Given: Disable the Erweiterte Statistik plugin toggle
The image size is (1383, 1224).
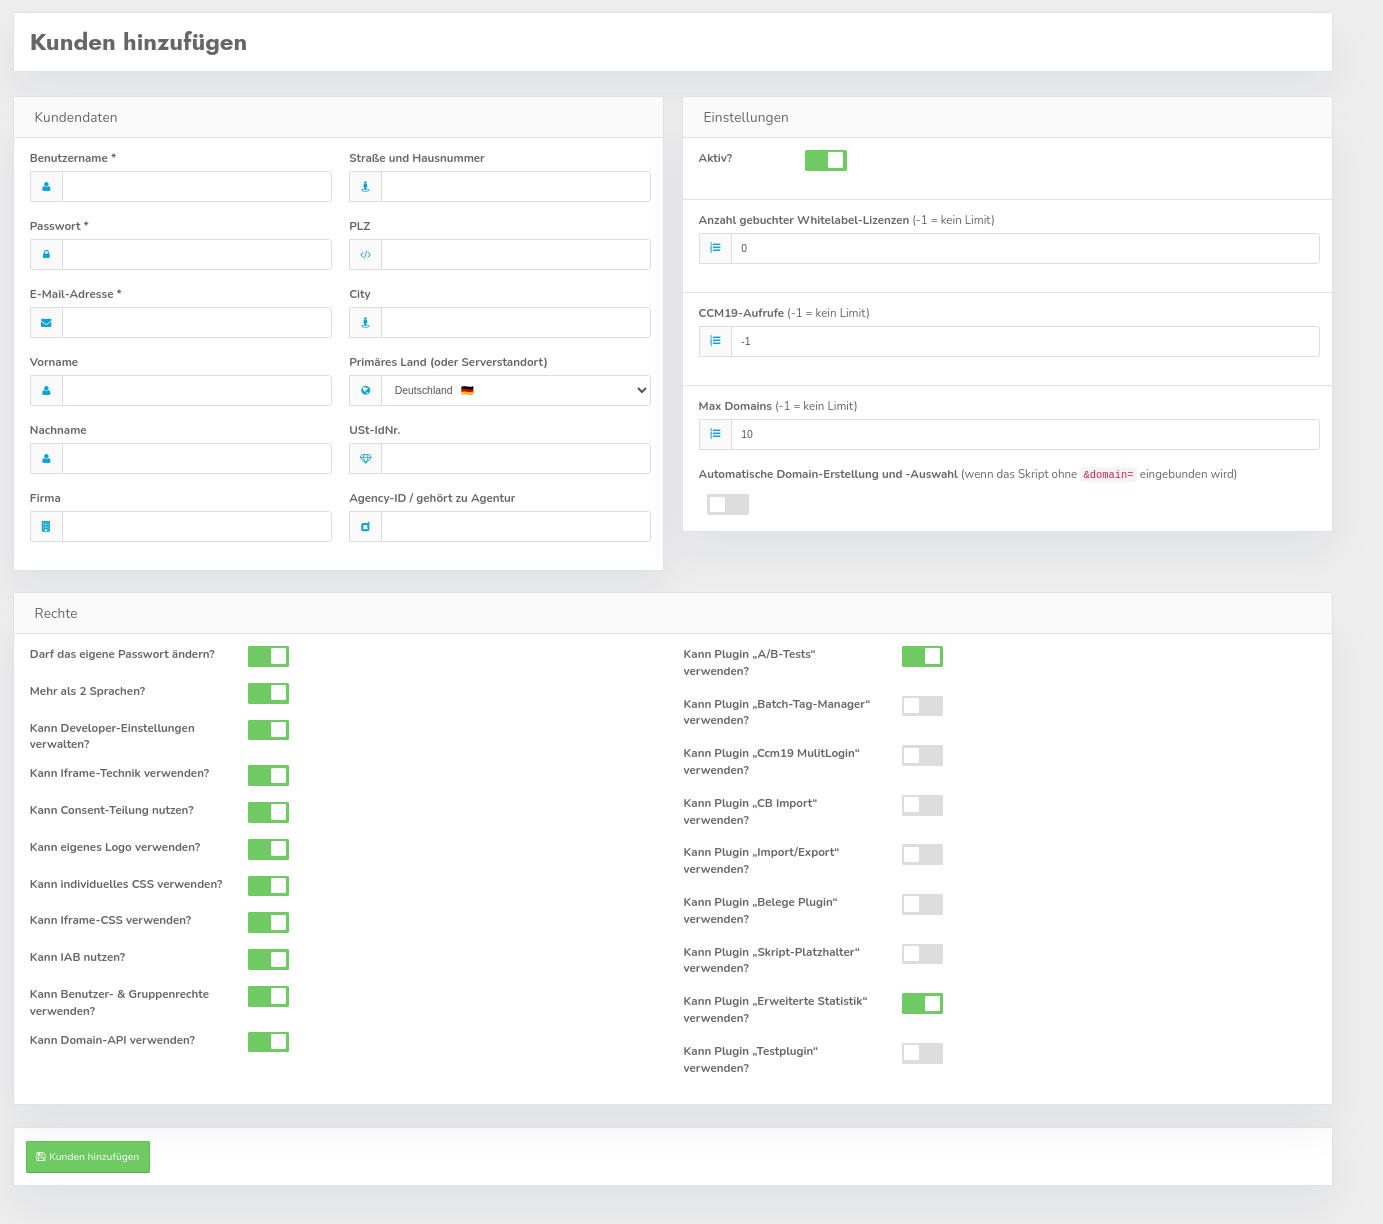Looking at the screenshot, I should coord(921,1003).
